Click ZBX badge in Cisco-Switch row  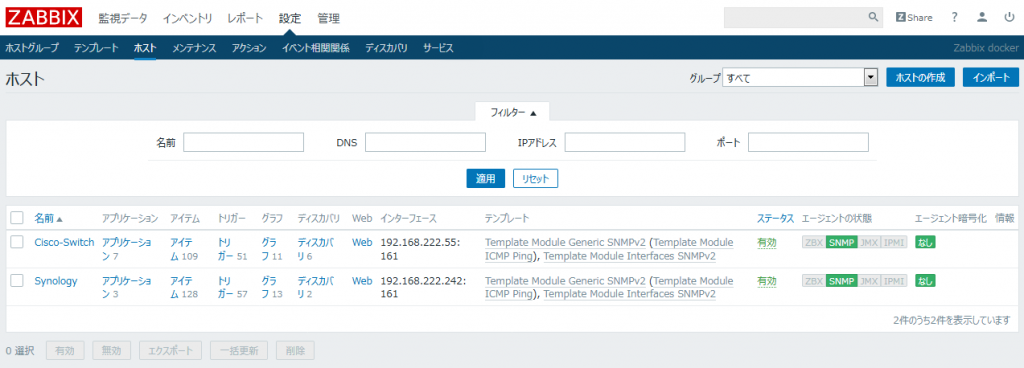coord(814,242)
